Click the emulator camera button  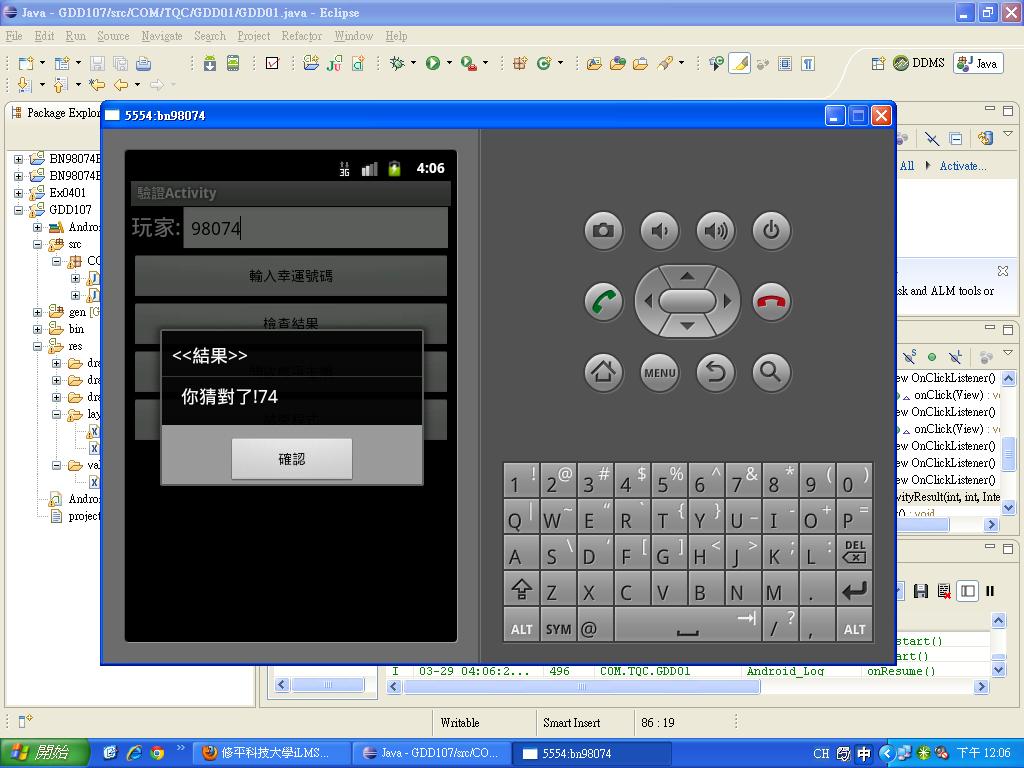click(x=603, y=231)
